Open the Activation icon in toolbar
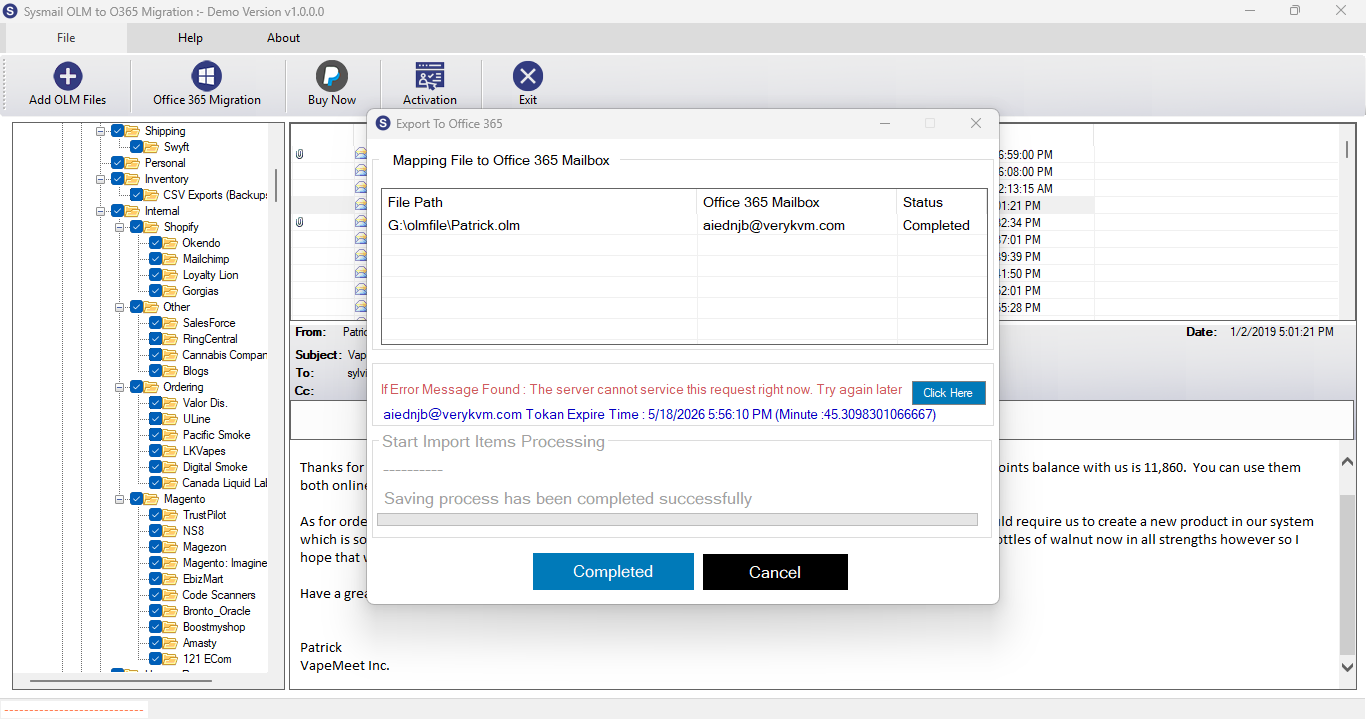 (x=430, y=76)
